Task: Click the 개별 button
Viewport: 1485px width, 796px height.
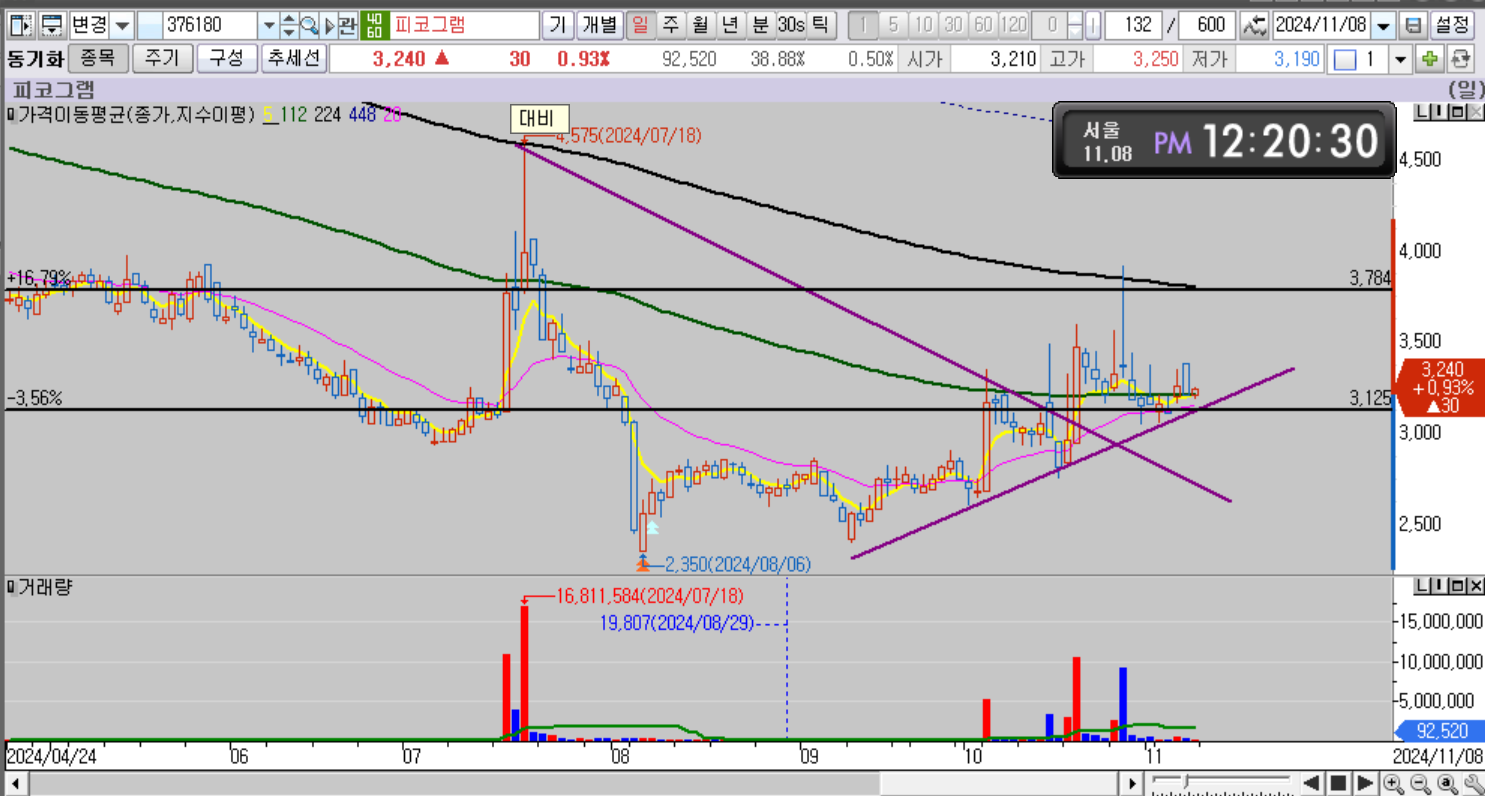Action: (600, 25)
